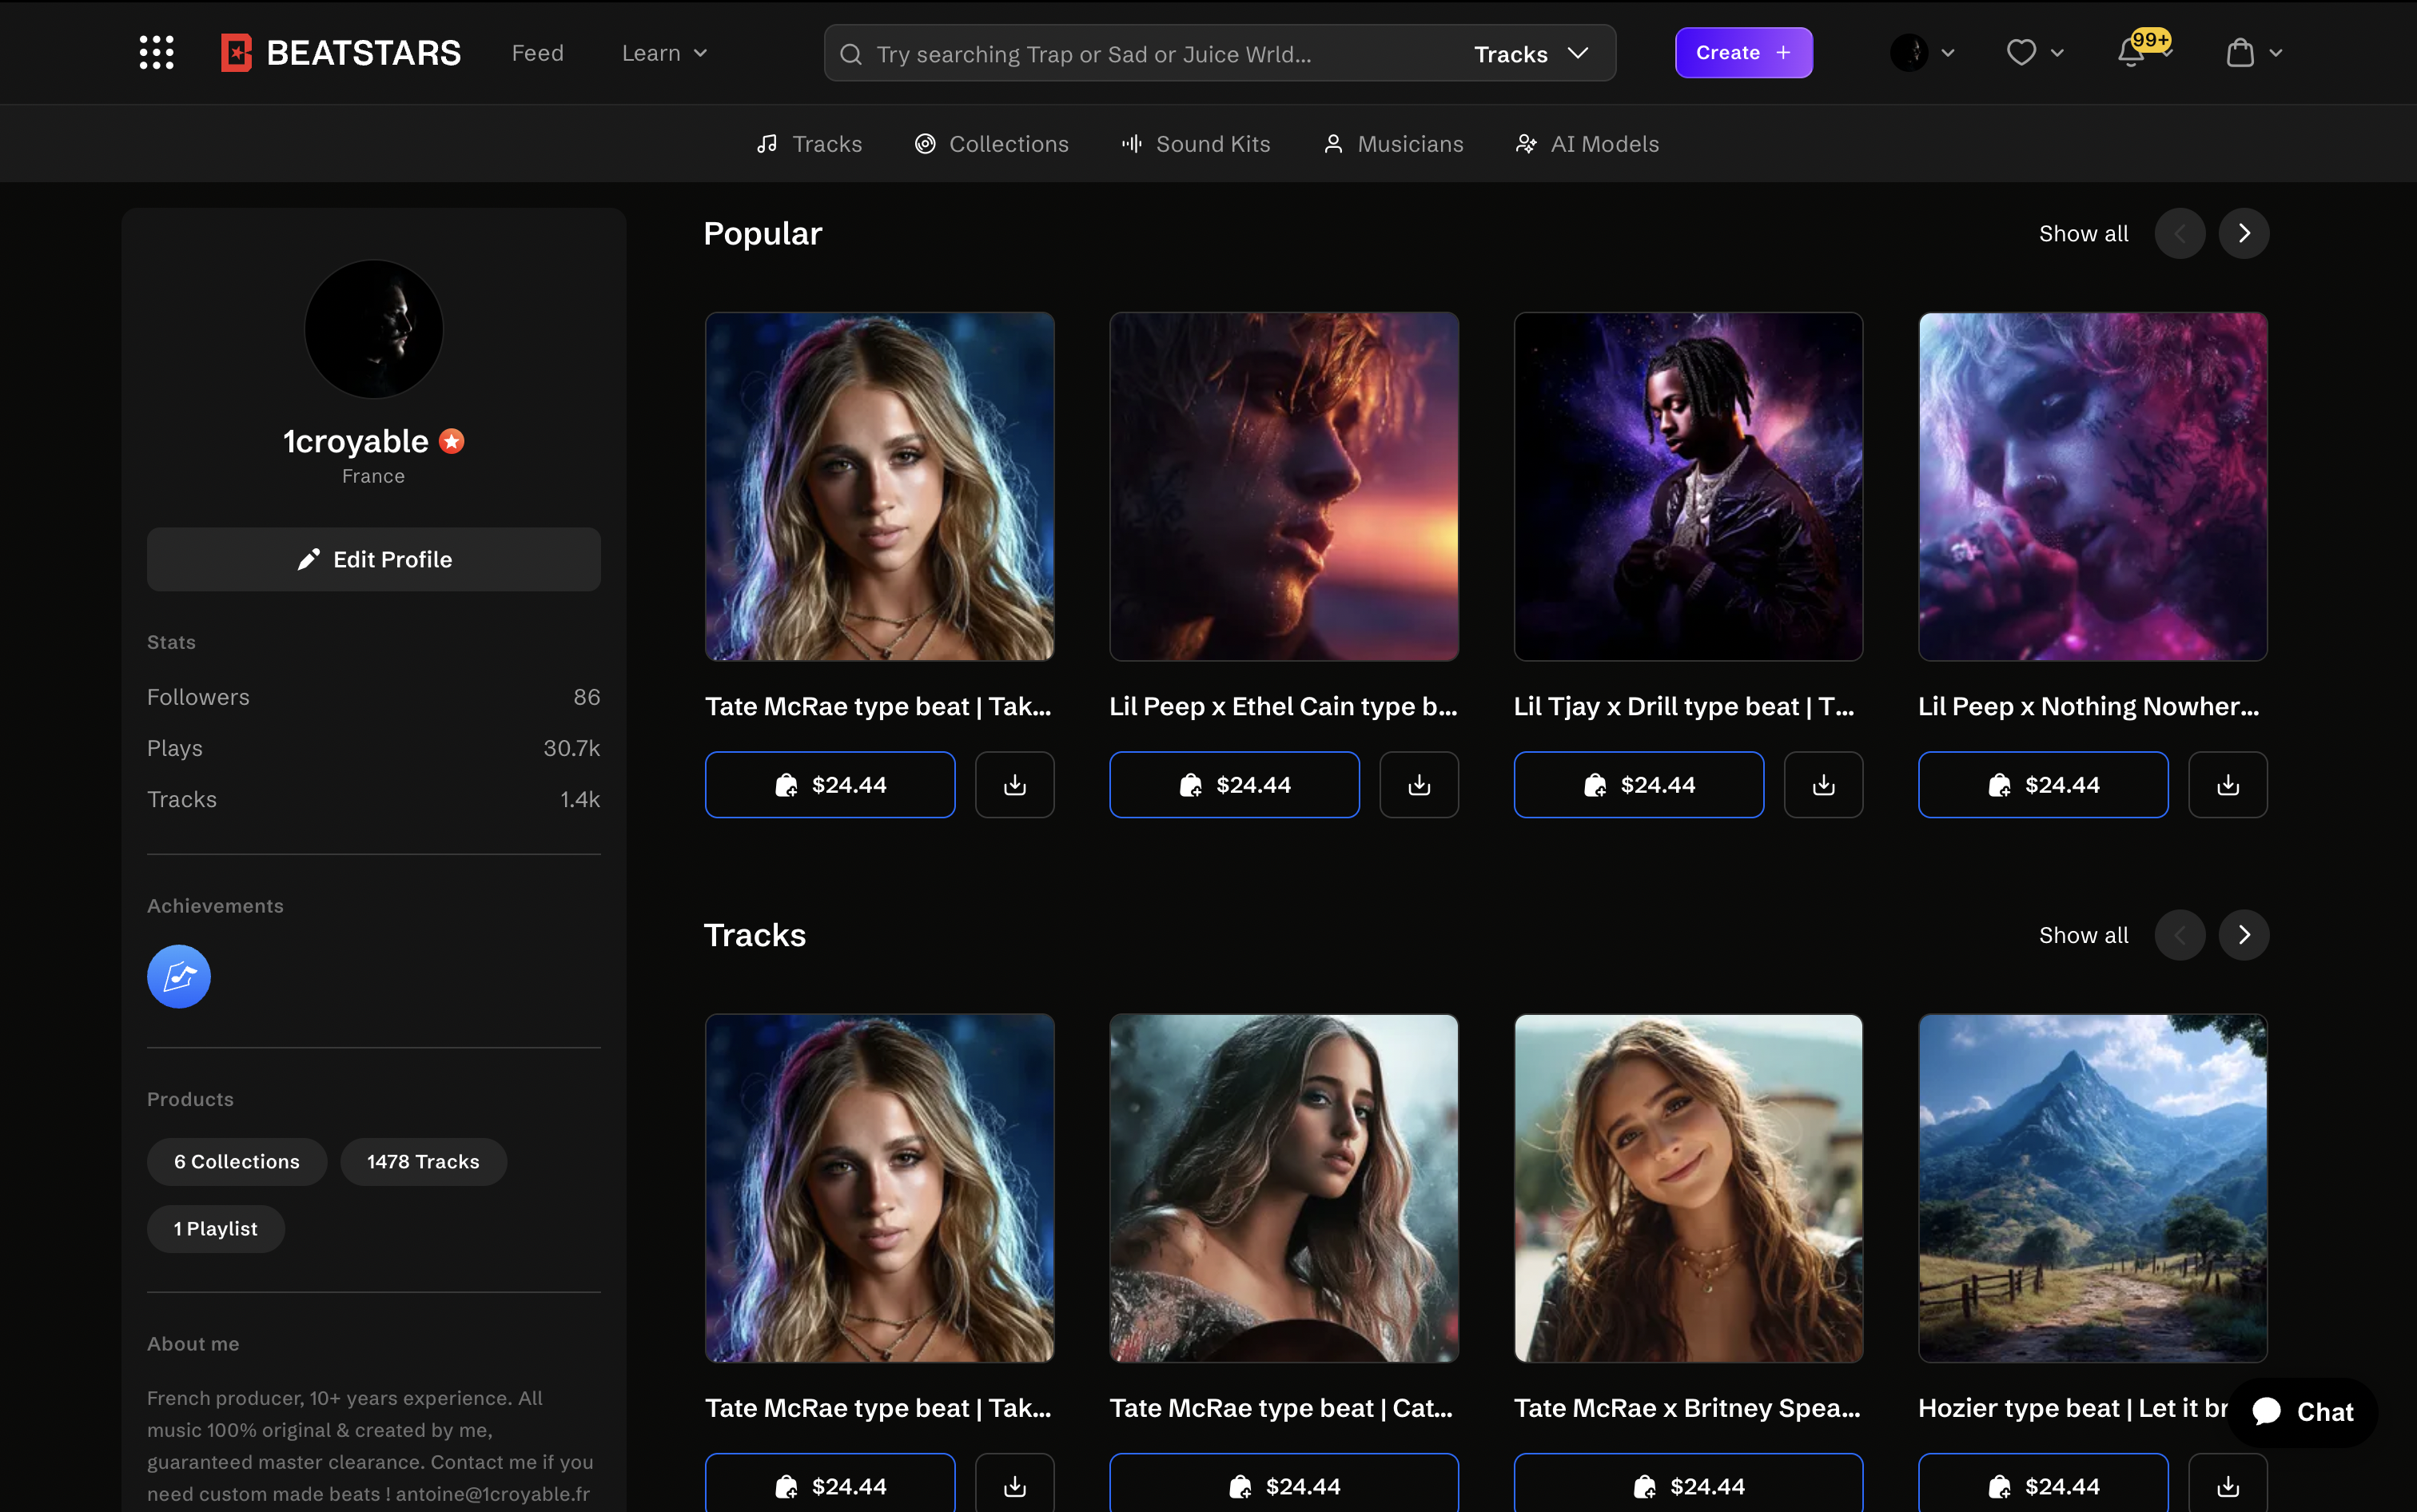Open the Tracks search filter dropdown
The width and height of the screenshot is (2417, 1512).
[x=1531, y=54]
